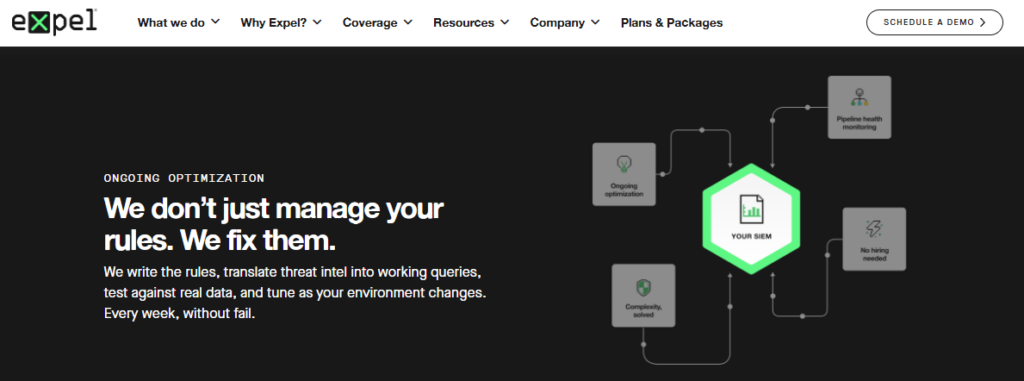Select the Pipeline health monitoring label
Image resolution: width=1024 pixels, height=381 pixels.
[859, 123]
